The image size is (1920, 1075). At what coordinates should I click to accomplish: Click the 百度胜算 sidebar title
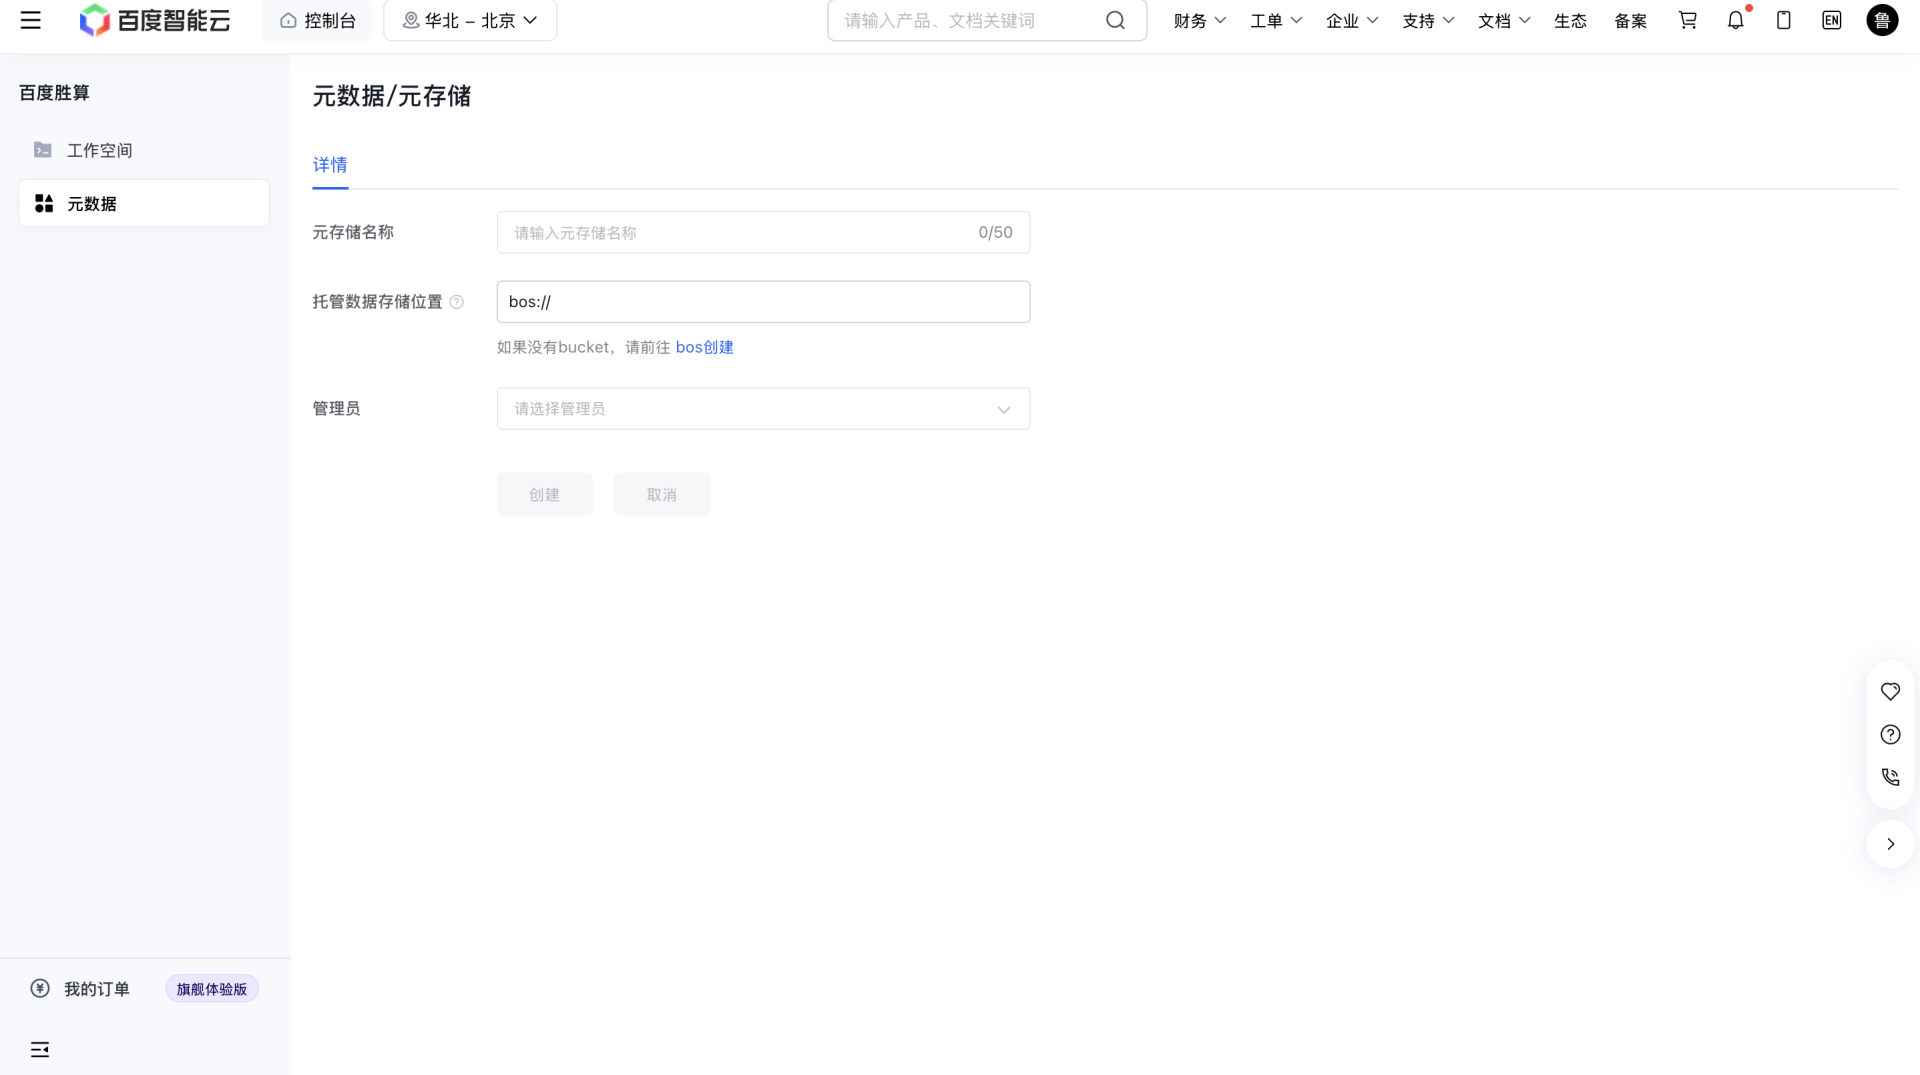tap(54, 93)
